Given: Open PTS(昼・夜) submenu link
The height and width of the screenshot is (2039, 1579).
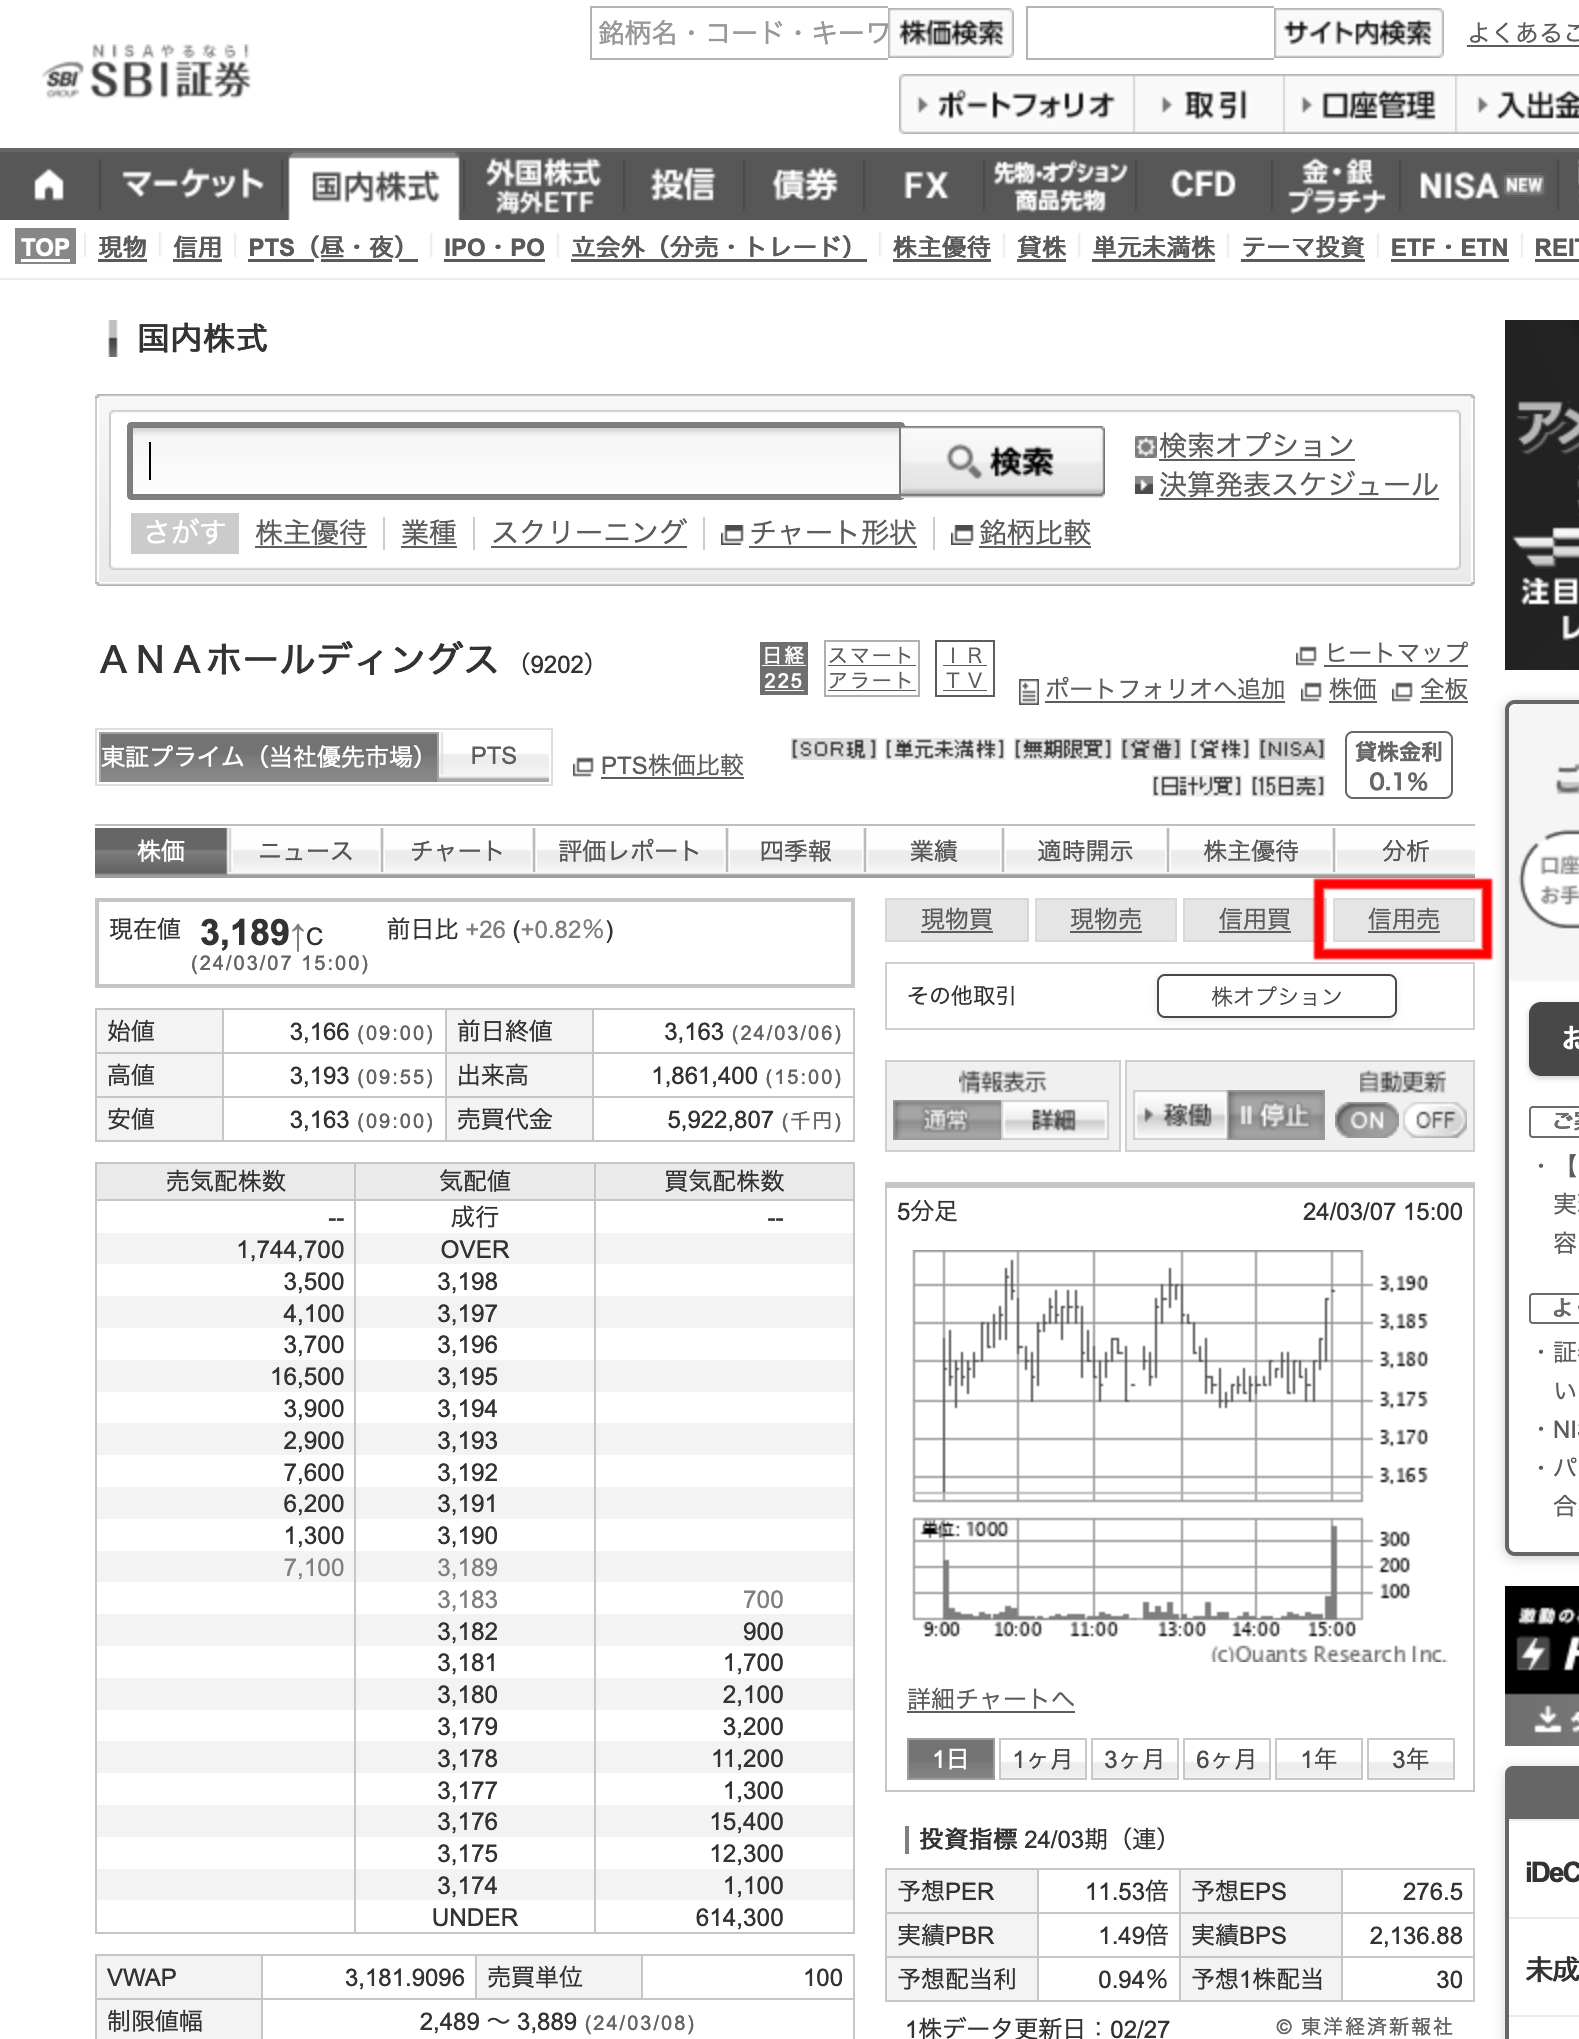Looking at the screenshot, I should pyautogui.click(x=332, y=247).
